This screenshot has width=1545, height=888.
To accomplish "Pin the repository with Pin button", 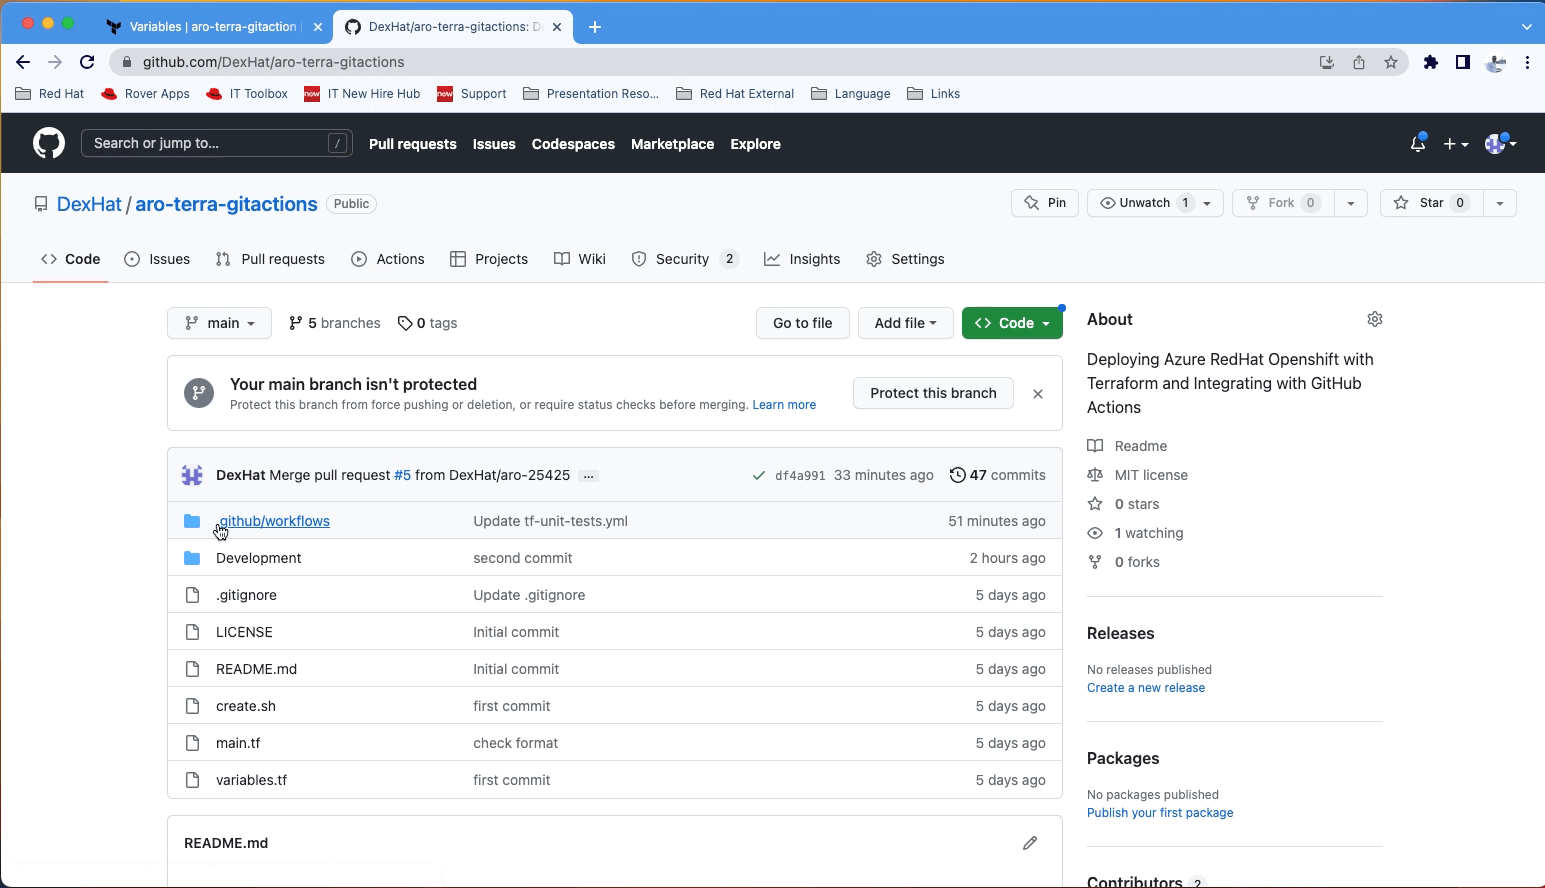I will [1045, 203].
